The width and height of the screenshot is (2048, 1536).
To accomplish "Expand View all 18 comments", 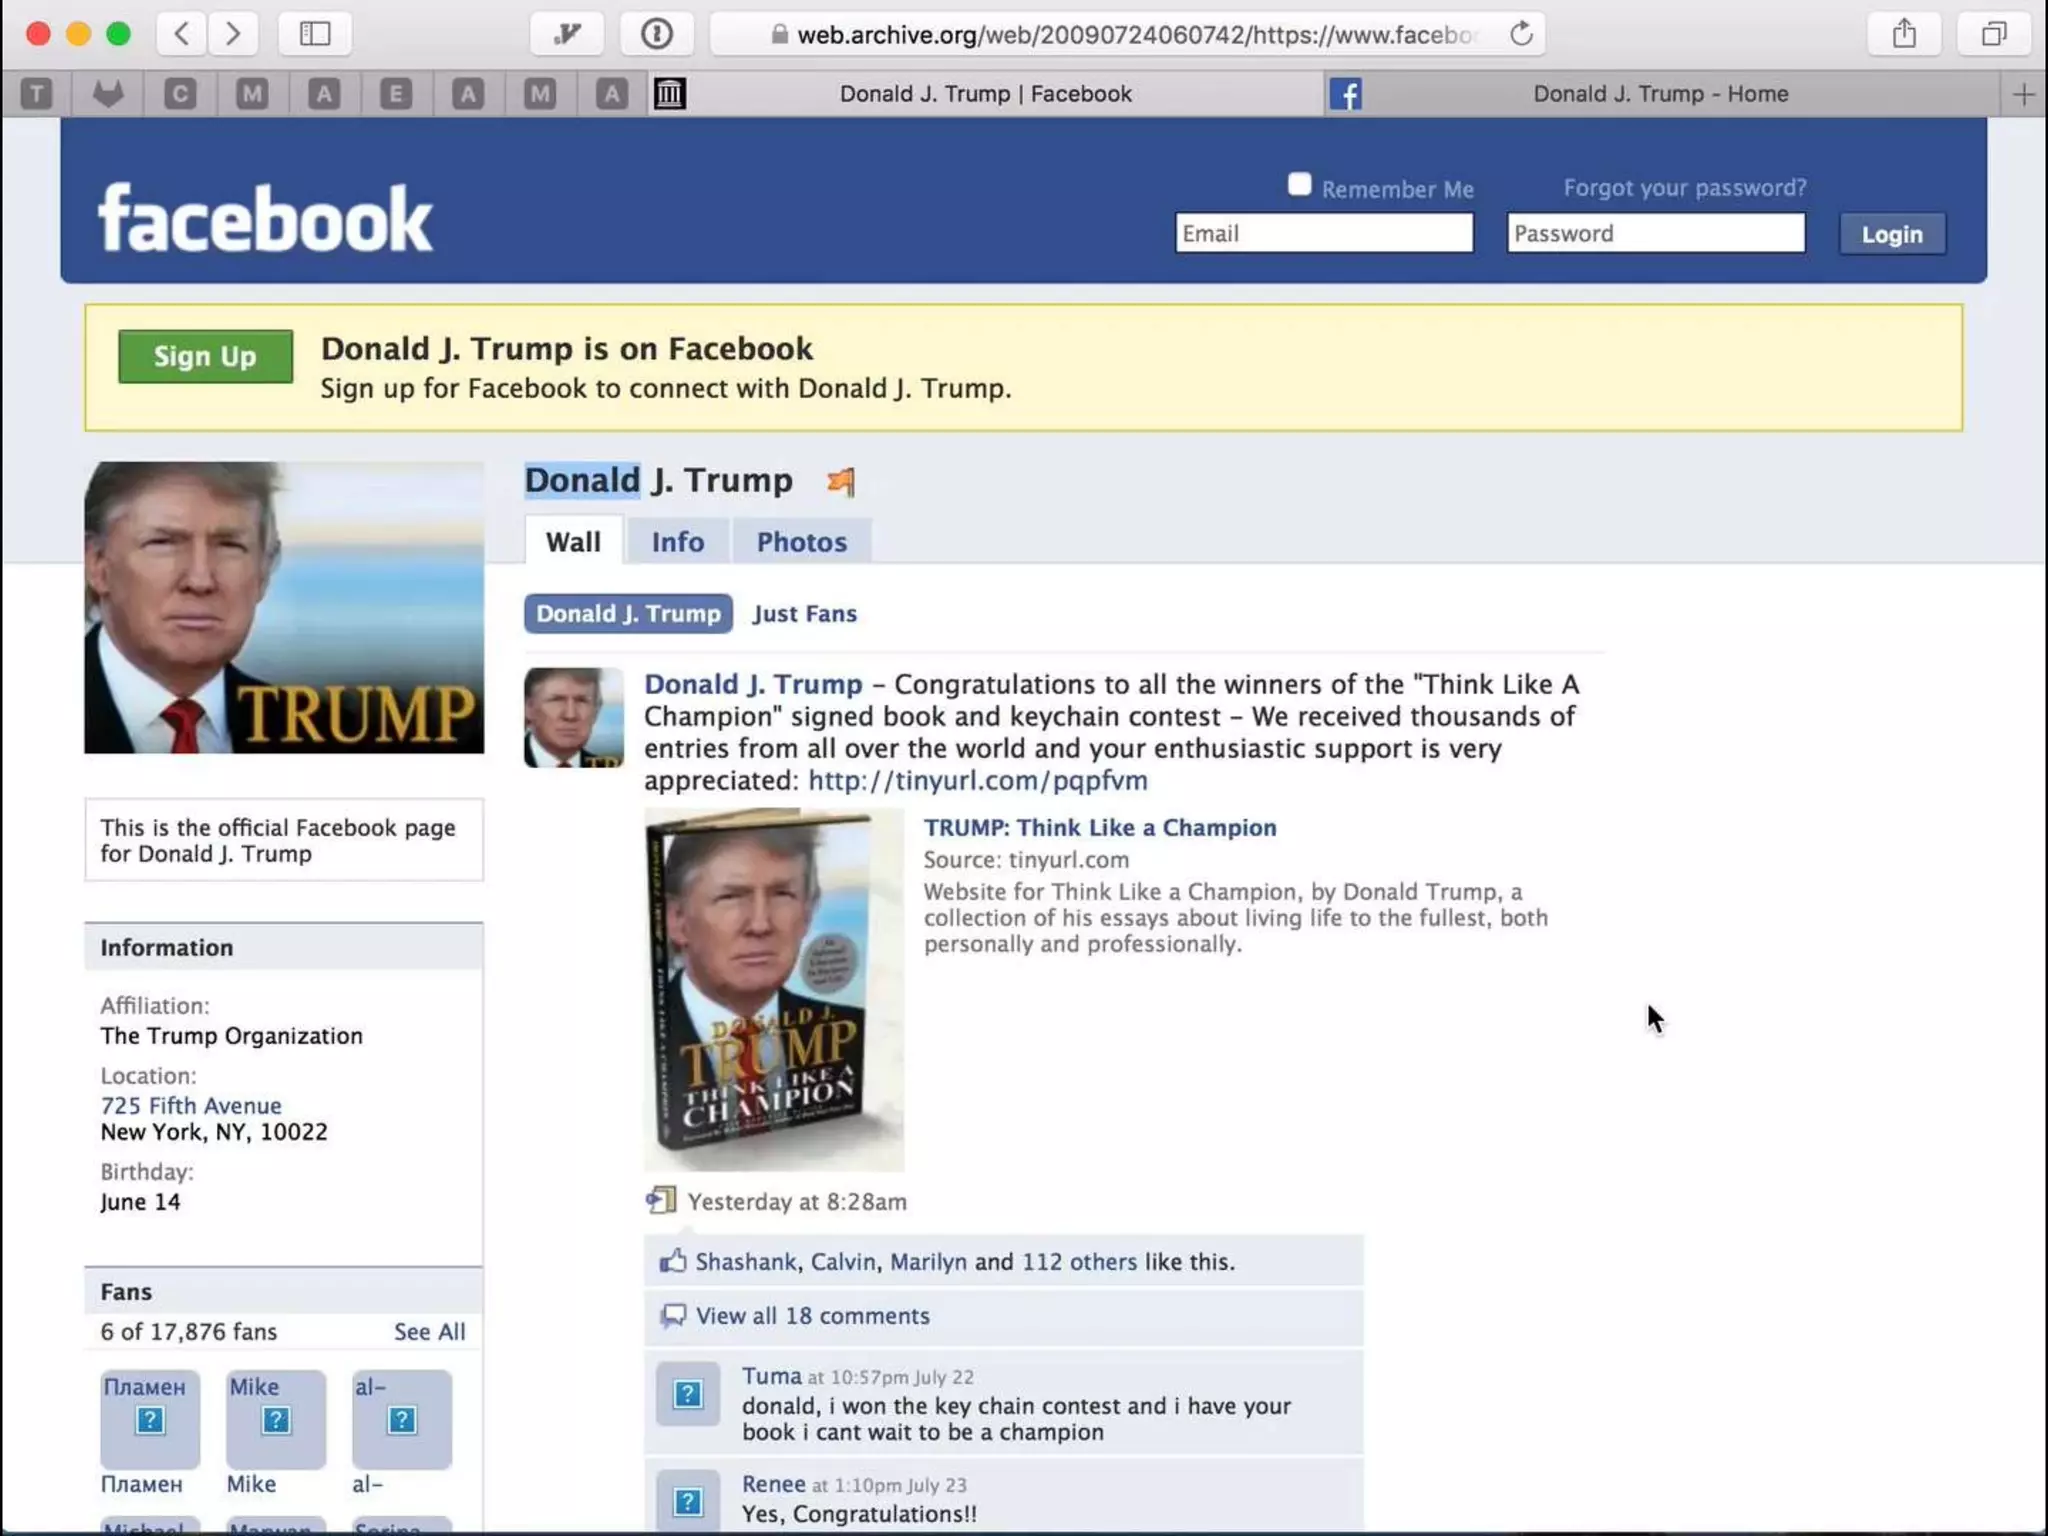I will point(812,1316).
